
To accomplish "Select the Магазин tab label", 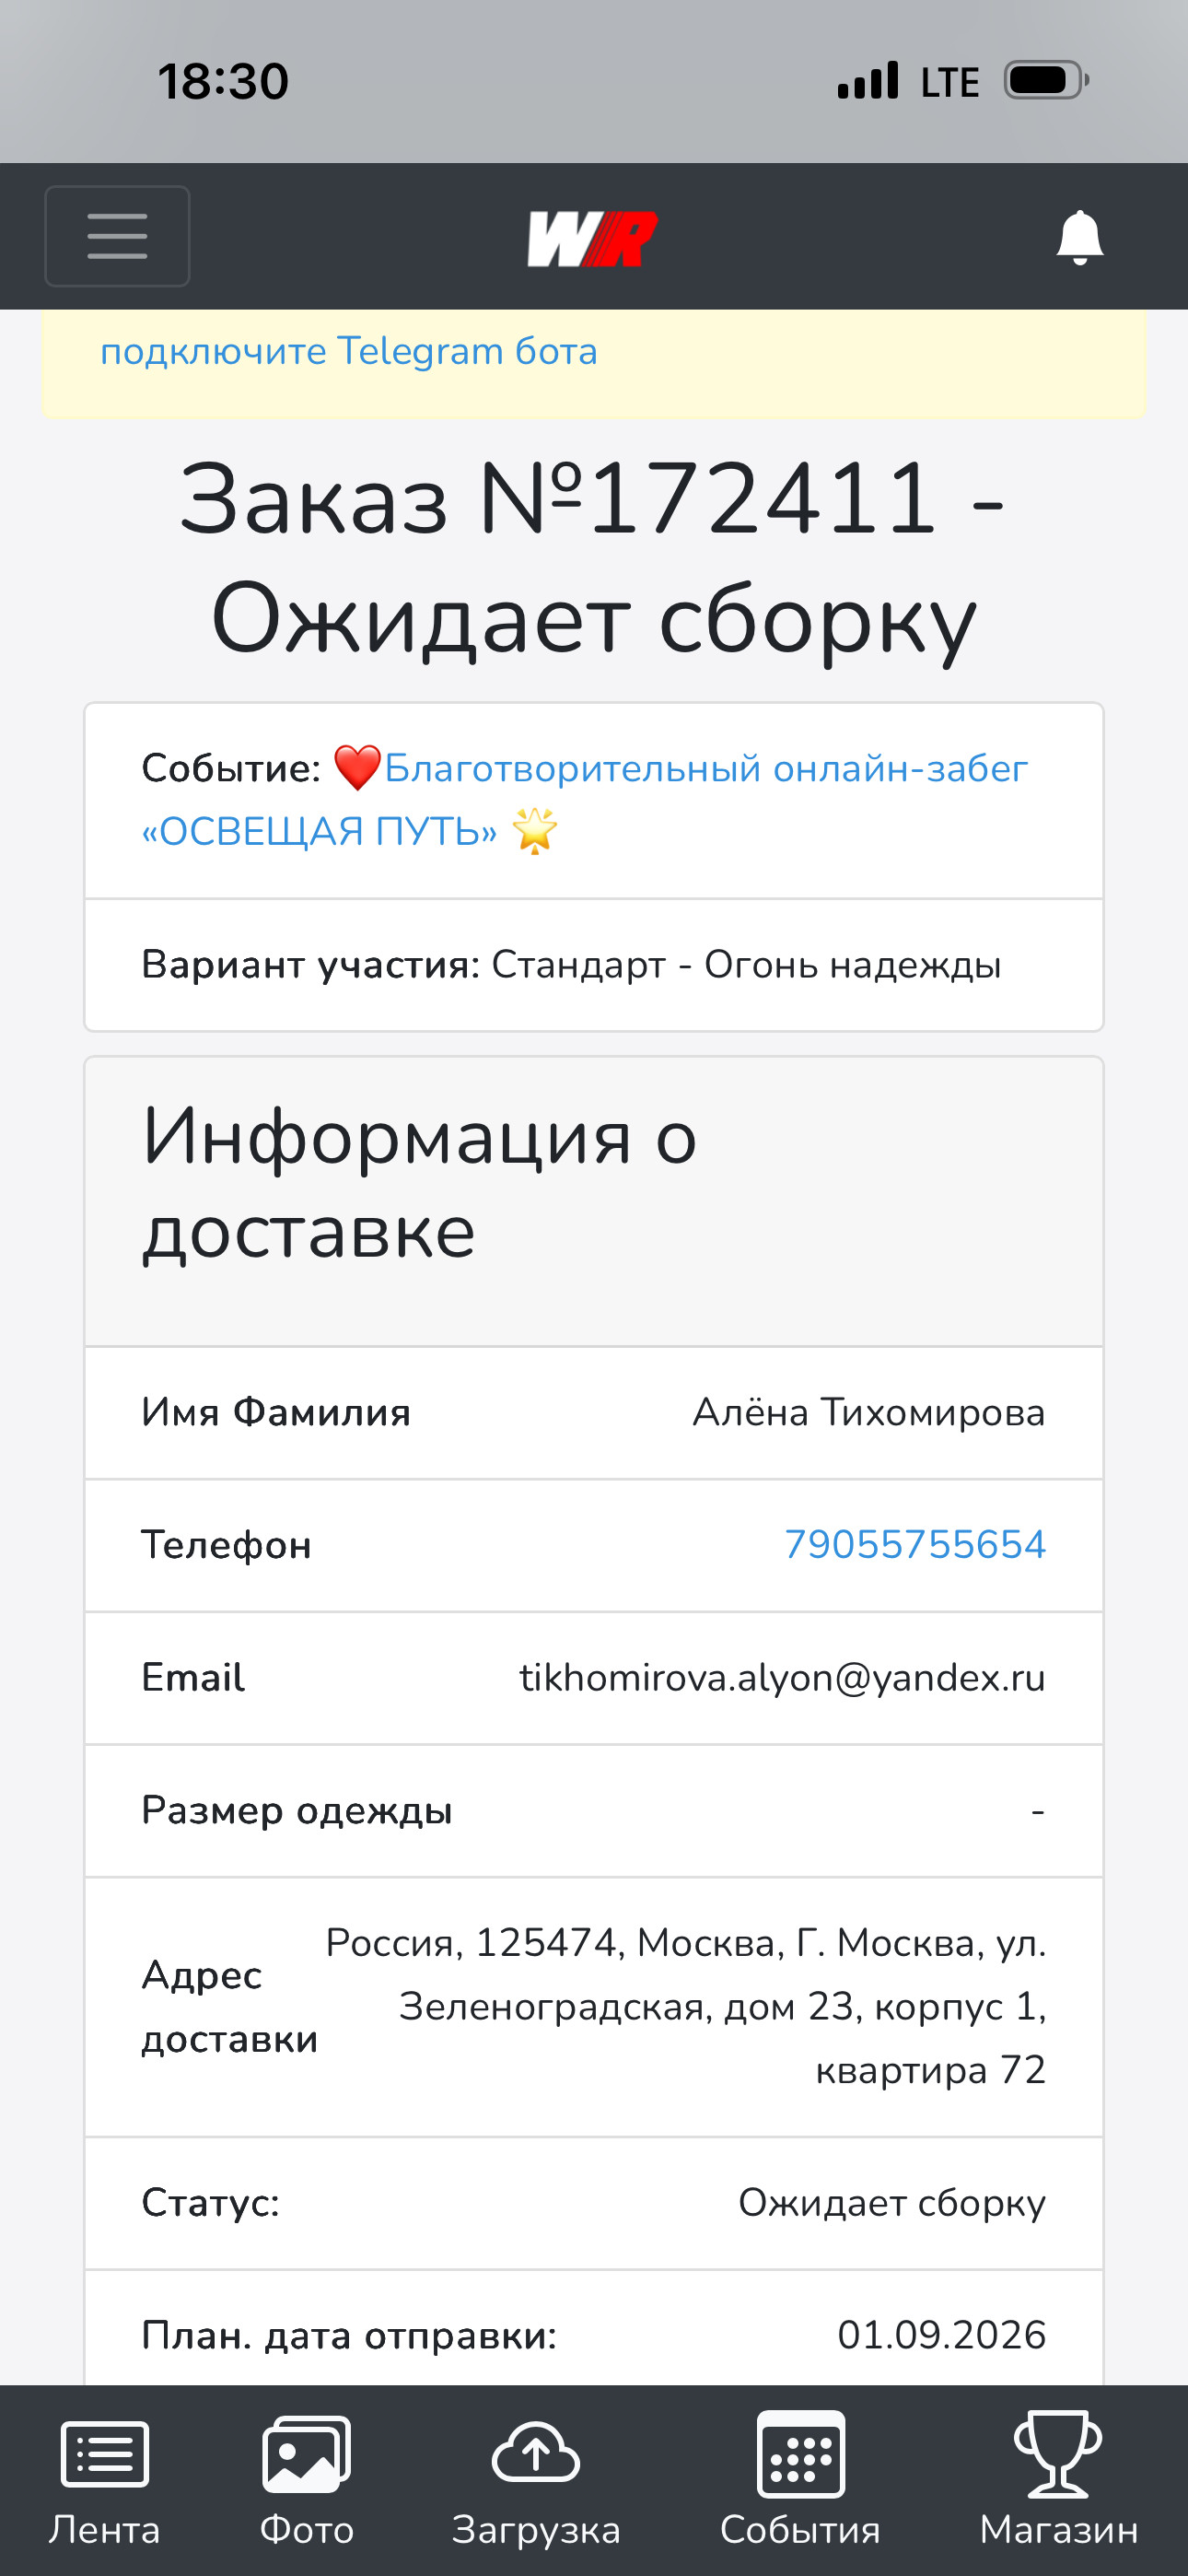I will point(1059,2530).
